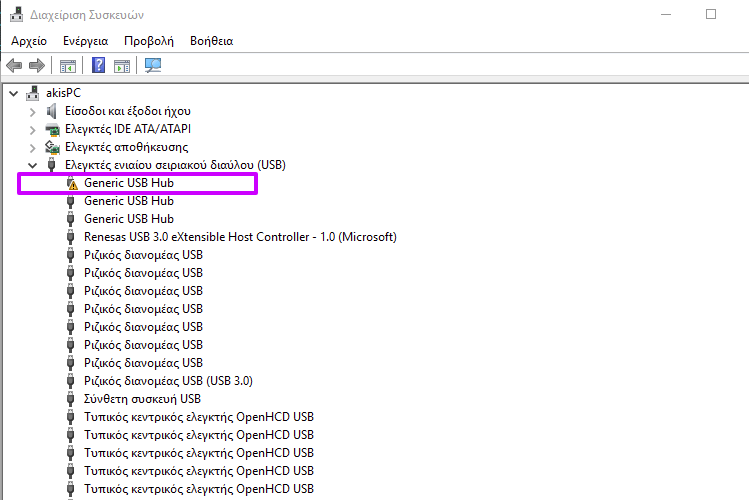Click the icon beside Σύνθετη συσκευή USB
Image resolution: width=749 pixels, height=500 pixels.
point(71,399)
